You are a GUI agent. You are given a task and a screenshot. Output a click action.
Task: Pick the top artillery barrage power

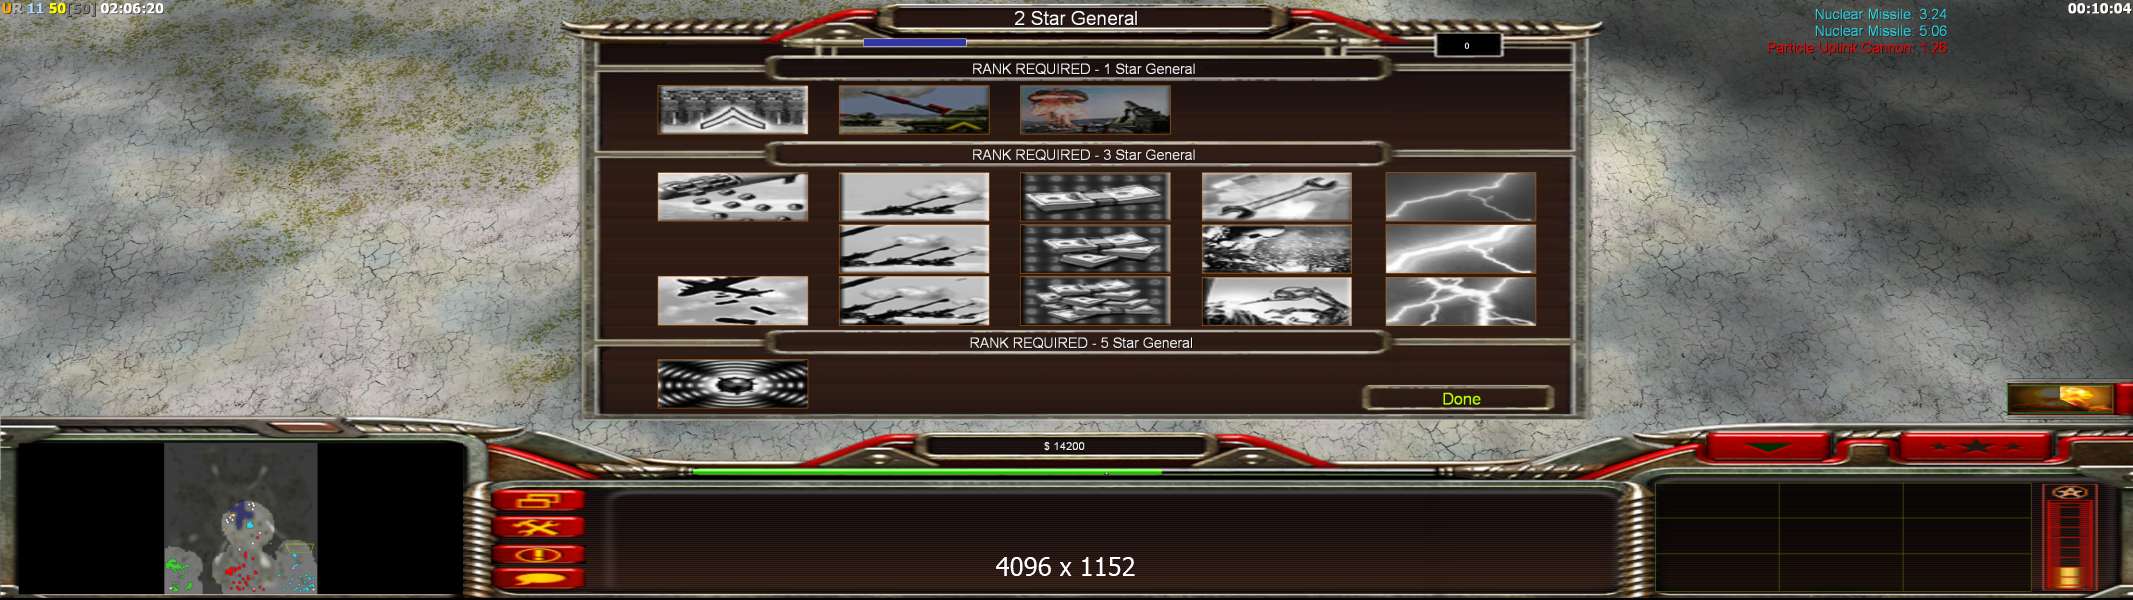914,197
